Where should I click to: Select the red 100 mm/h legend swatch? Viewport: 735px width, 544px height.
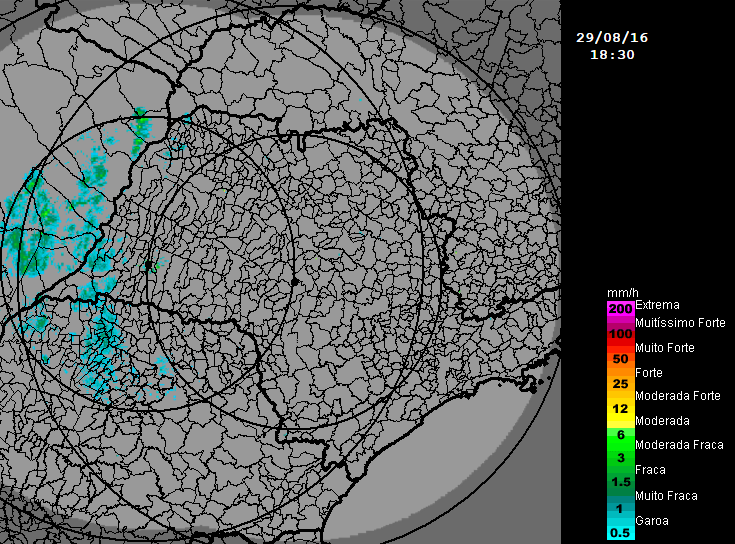click(620, 334)
